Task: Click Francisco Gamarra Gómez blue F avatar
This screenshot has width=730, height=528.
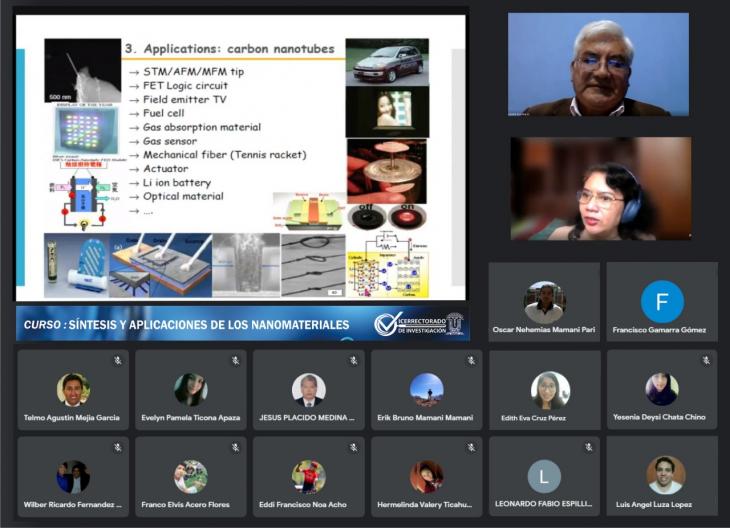Action: point(662,302)
